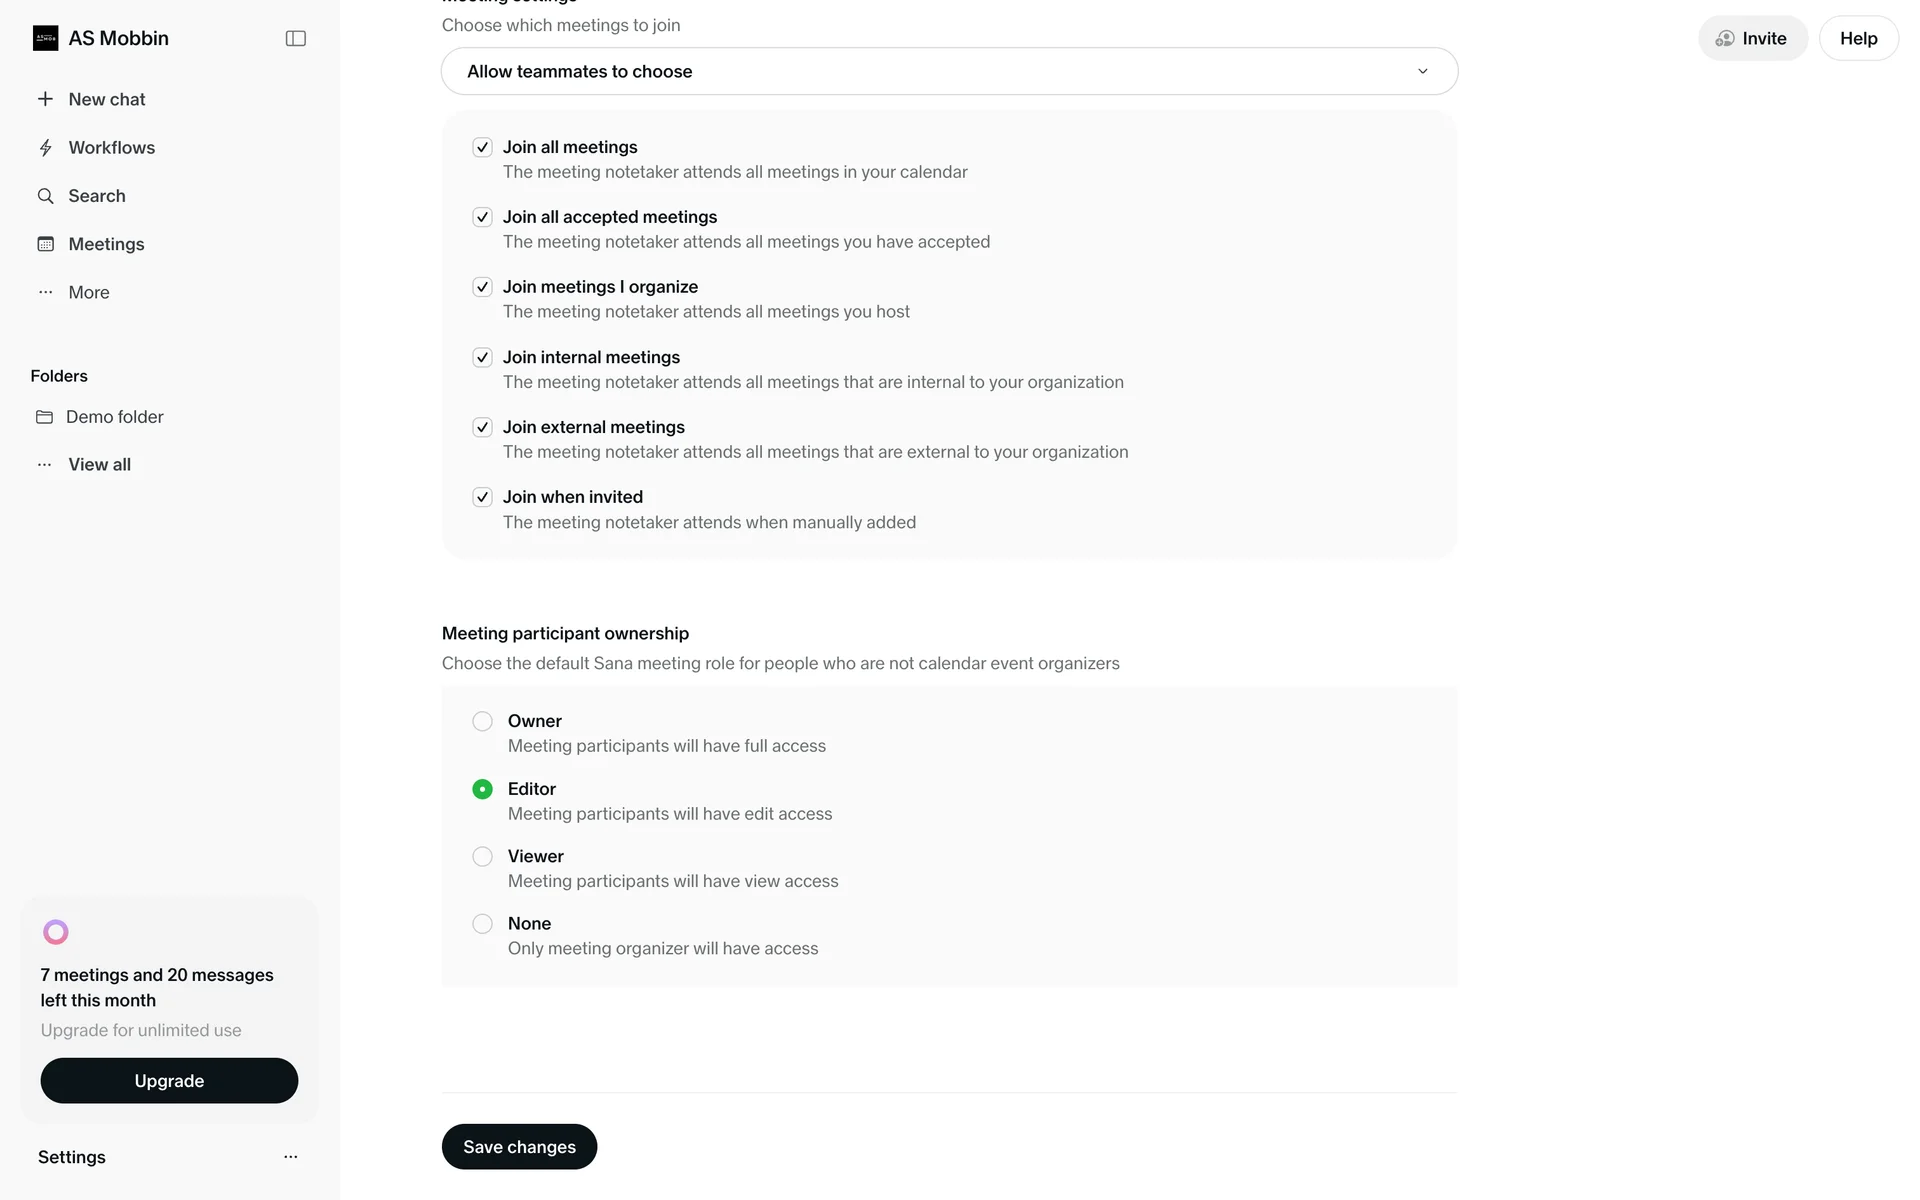Open the Demo folder icon

click(x=44, y=417)
